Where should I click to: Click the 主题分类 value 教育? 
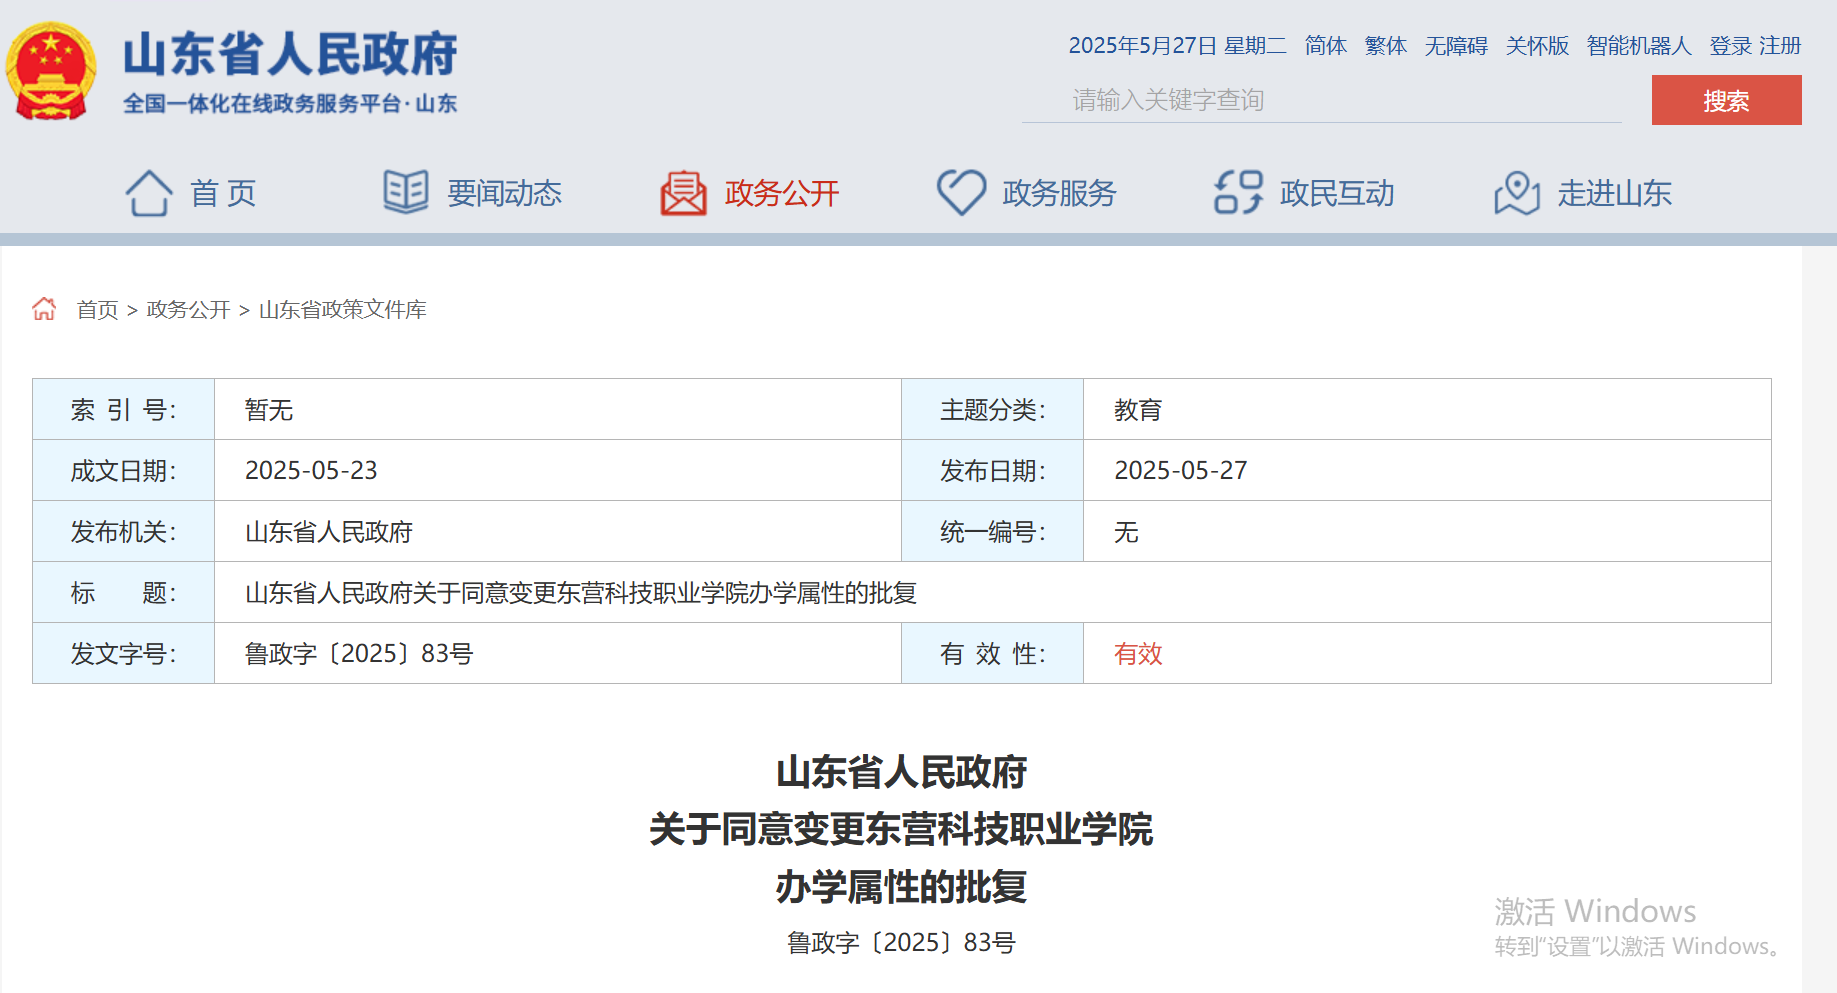(1138, 410)
